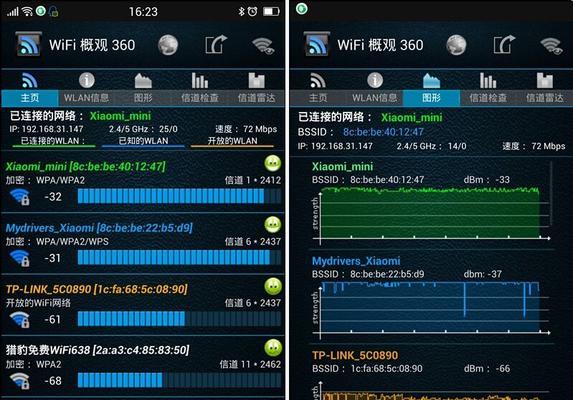573x400 pixels.
Task: Open the WLAN信息 tab in left screen
Action: 87,88
